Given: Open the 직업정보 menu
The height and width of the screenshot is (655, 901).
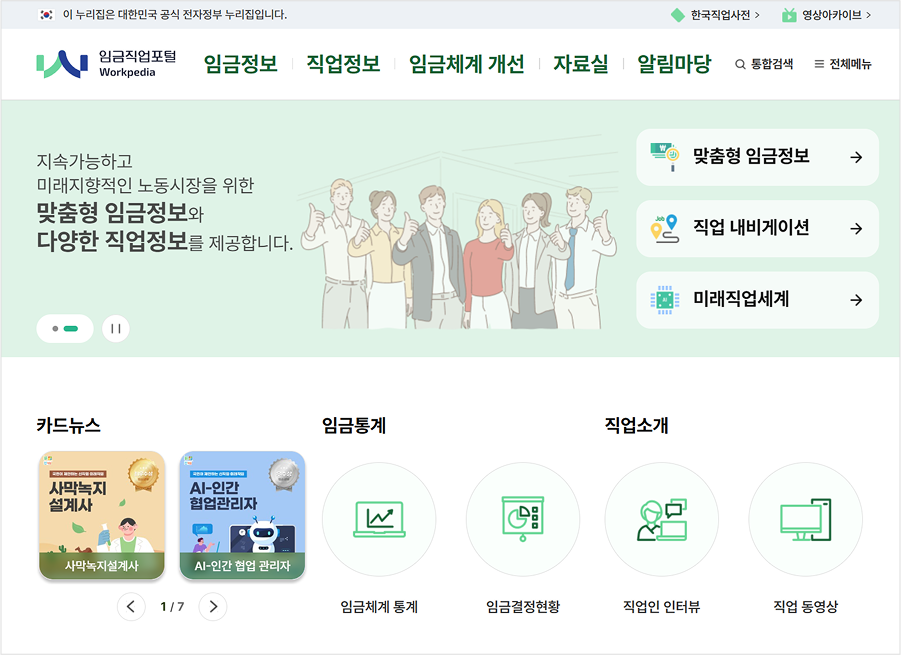Looking at the screenshot, I should tap(343, 64).
